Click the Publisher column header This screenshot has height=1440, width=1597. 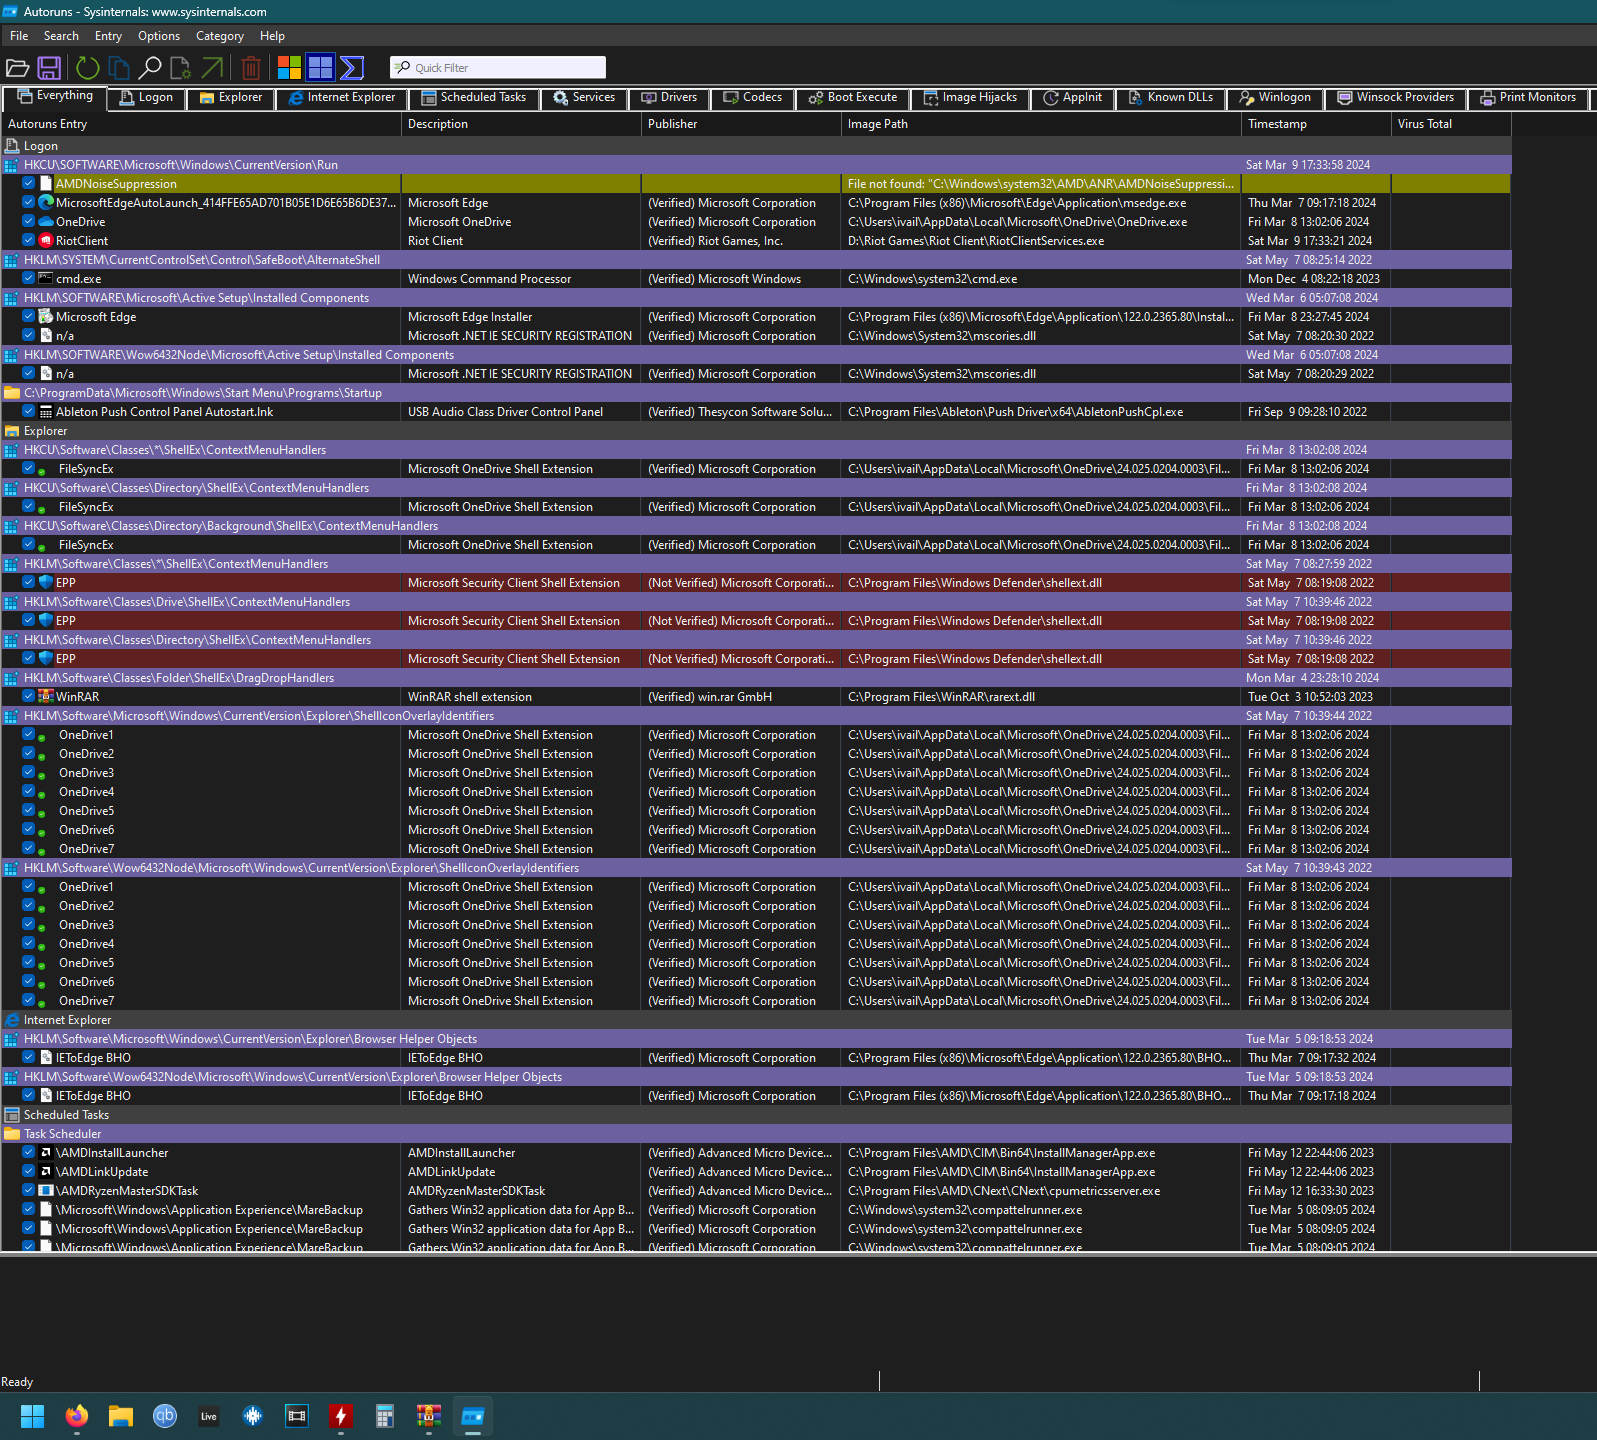click(672, 124)
